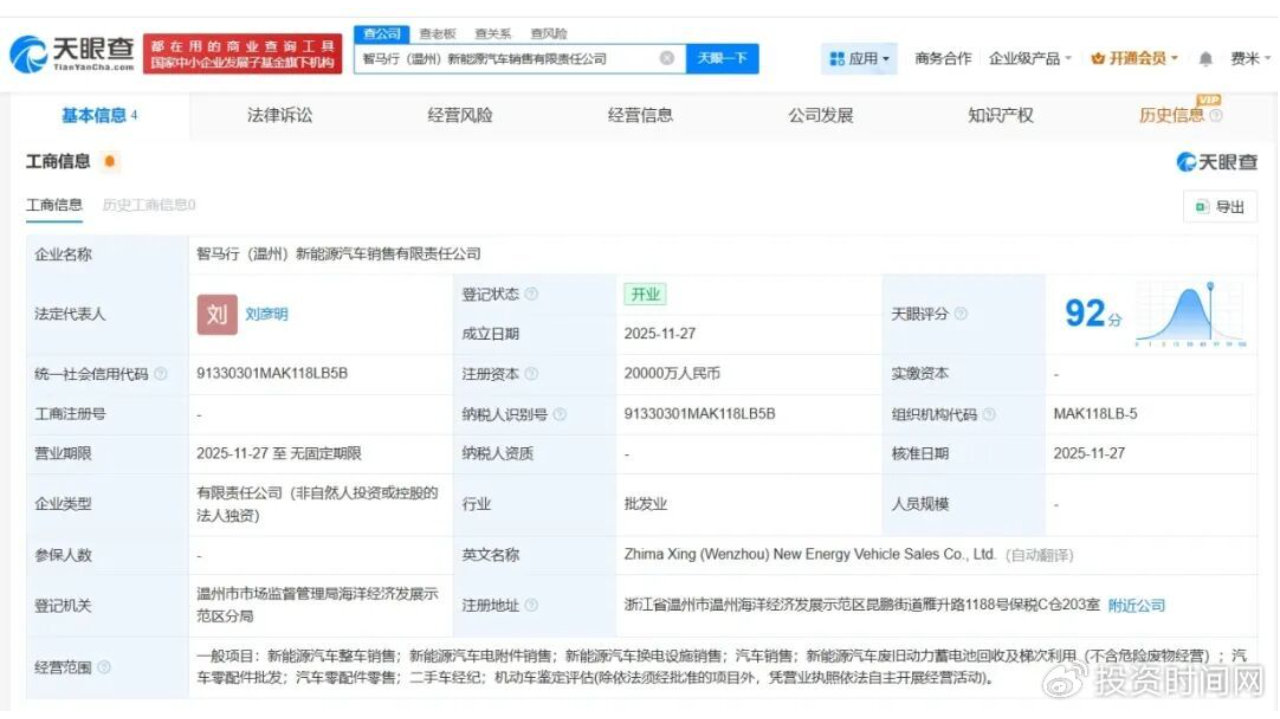Open the 商务合作 link
This screenshot has width=1280, height=719.
[x=943, y=59]
